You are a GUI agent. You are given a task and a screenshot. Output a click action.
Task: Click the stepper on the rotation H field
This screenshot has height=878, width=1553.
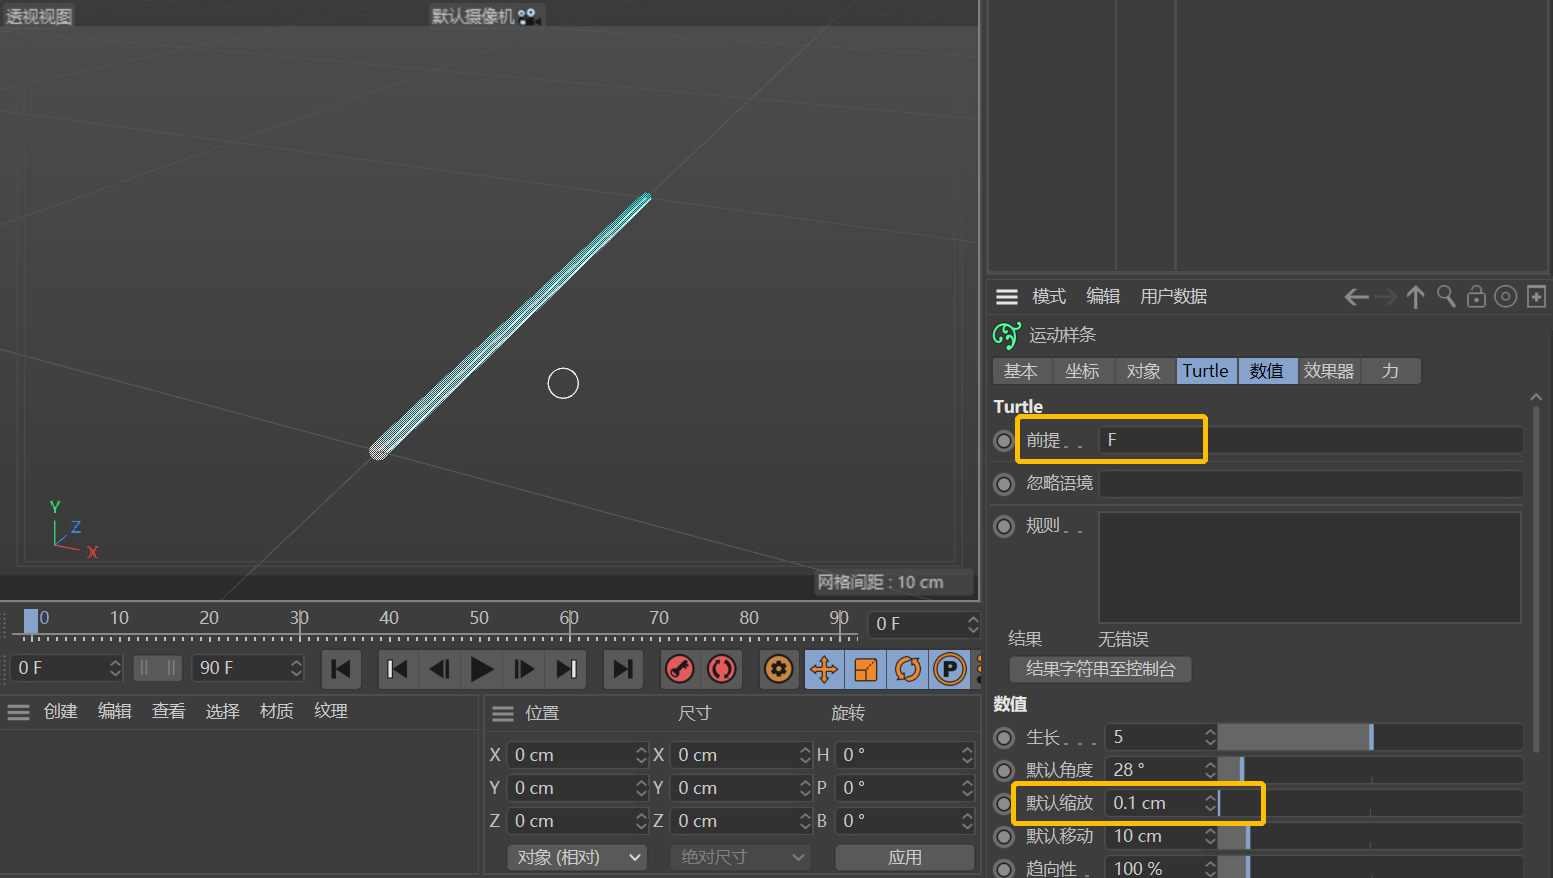[967, 755]
